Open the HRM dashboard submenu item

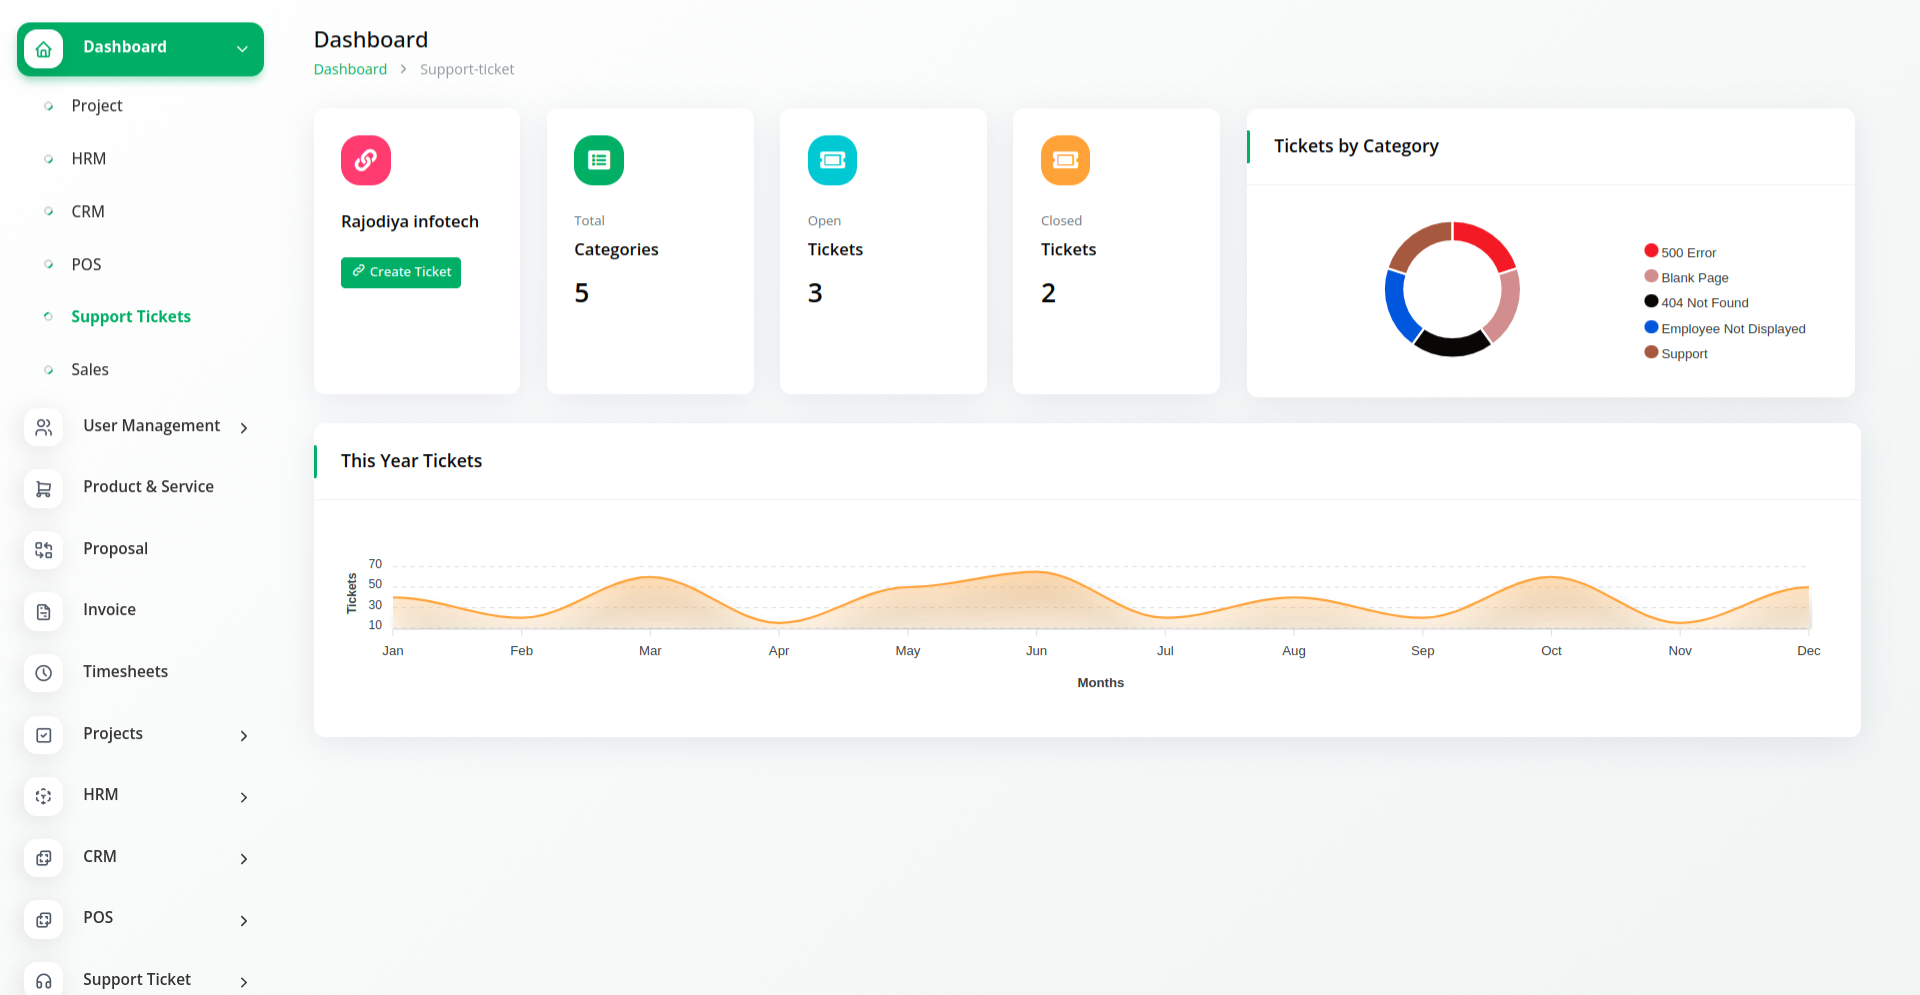tap(89, 159)
